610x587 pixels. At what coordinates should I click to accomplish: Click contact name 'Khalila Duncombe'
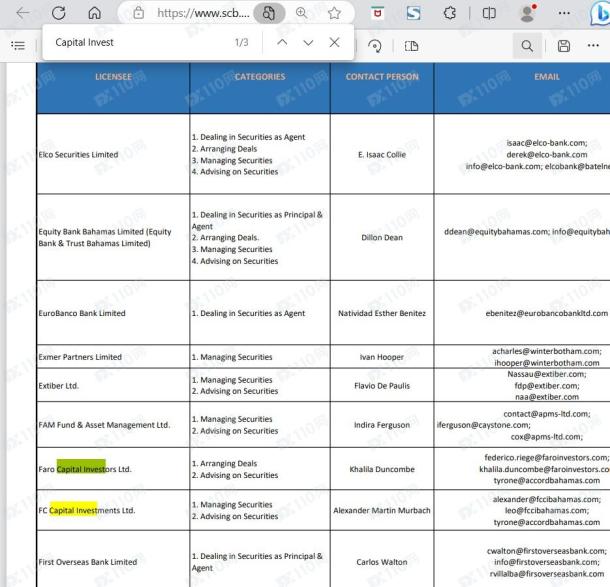coord(382,469)
